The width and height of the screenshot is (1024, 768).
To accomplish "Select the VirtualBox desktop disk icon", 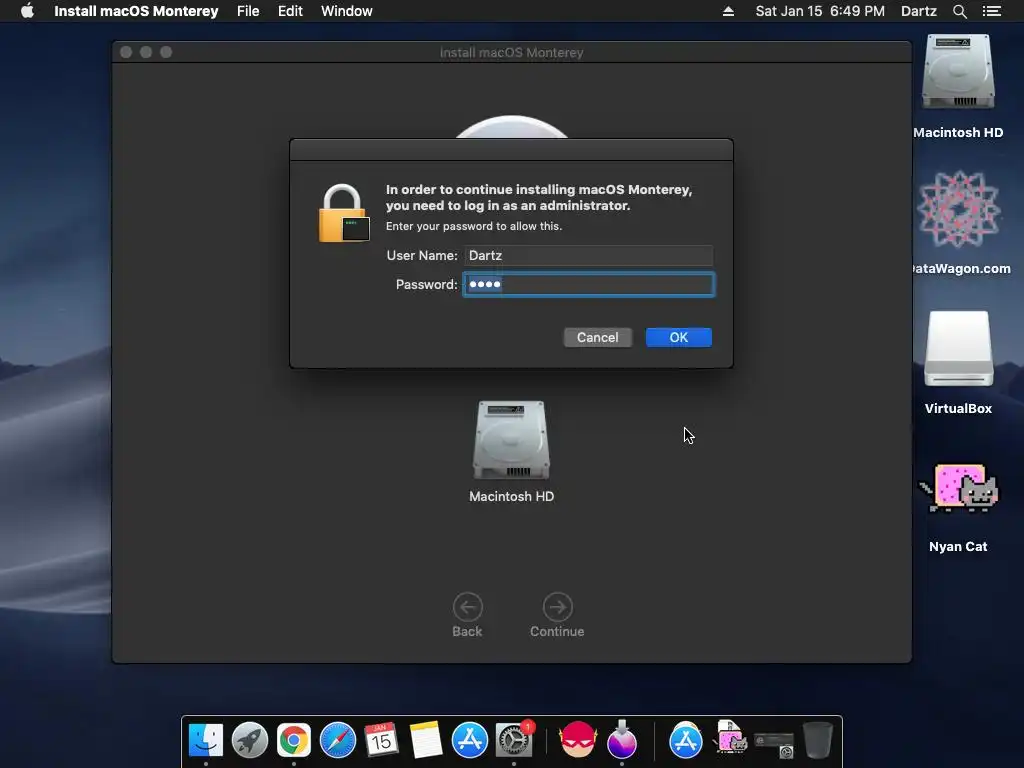I will 958,349.
